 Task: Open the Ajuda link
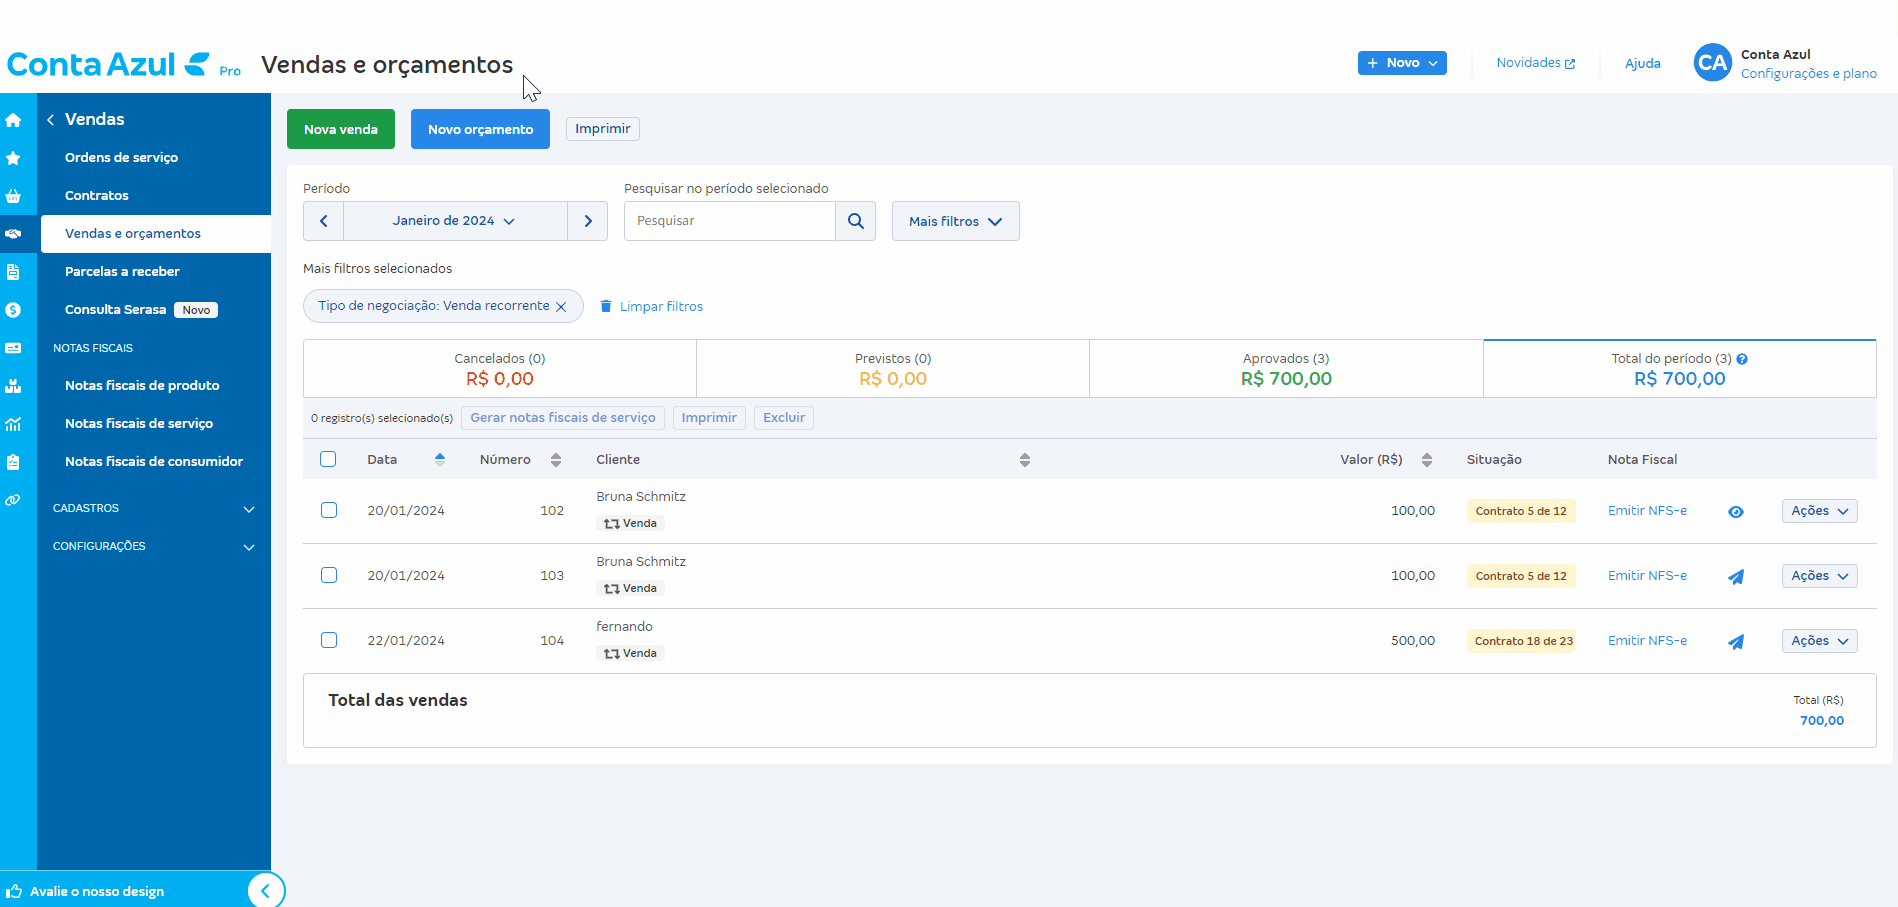coord(1642,64)
